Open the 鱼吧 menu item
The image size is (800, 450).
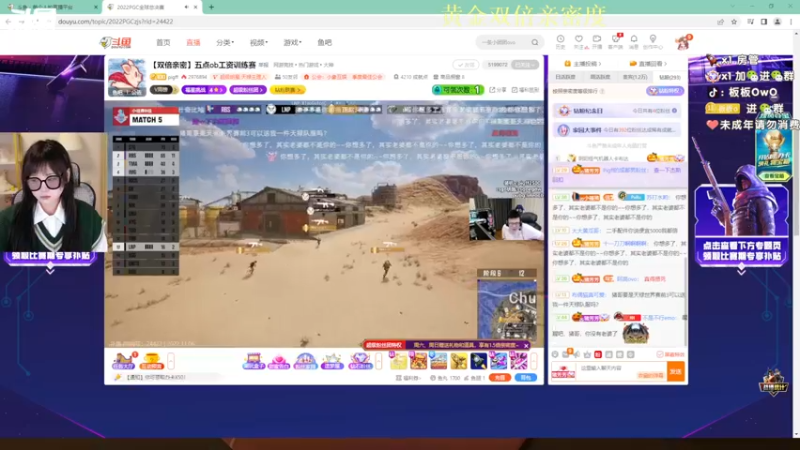point(324,43)
